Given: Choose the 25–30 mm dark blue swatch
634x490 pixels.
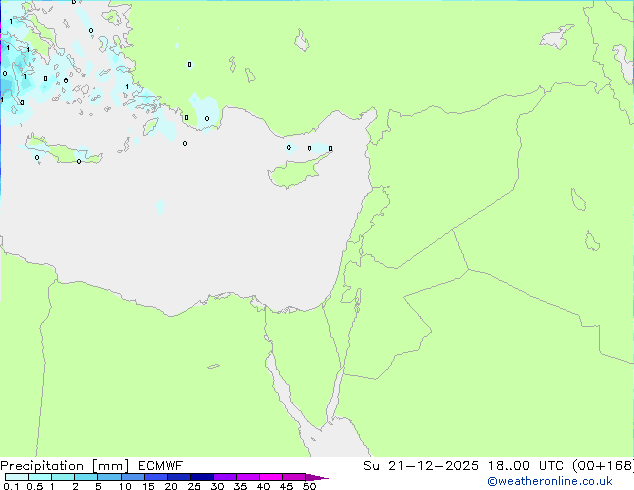Looking at the screenshot, I should 202,477.
